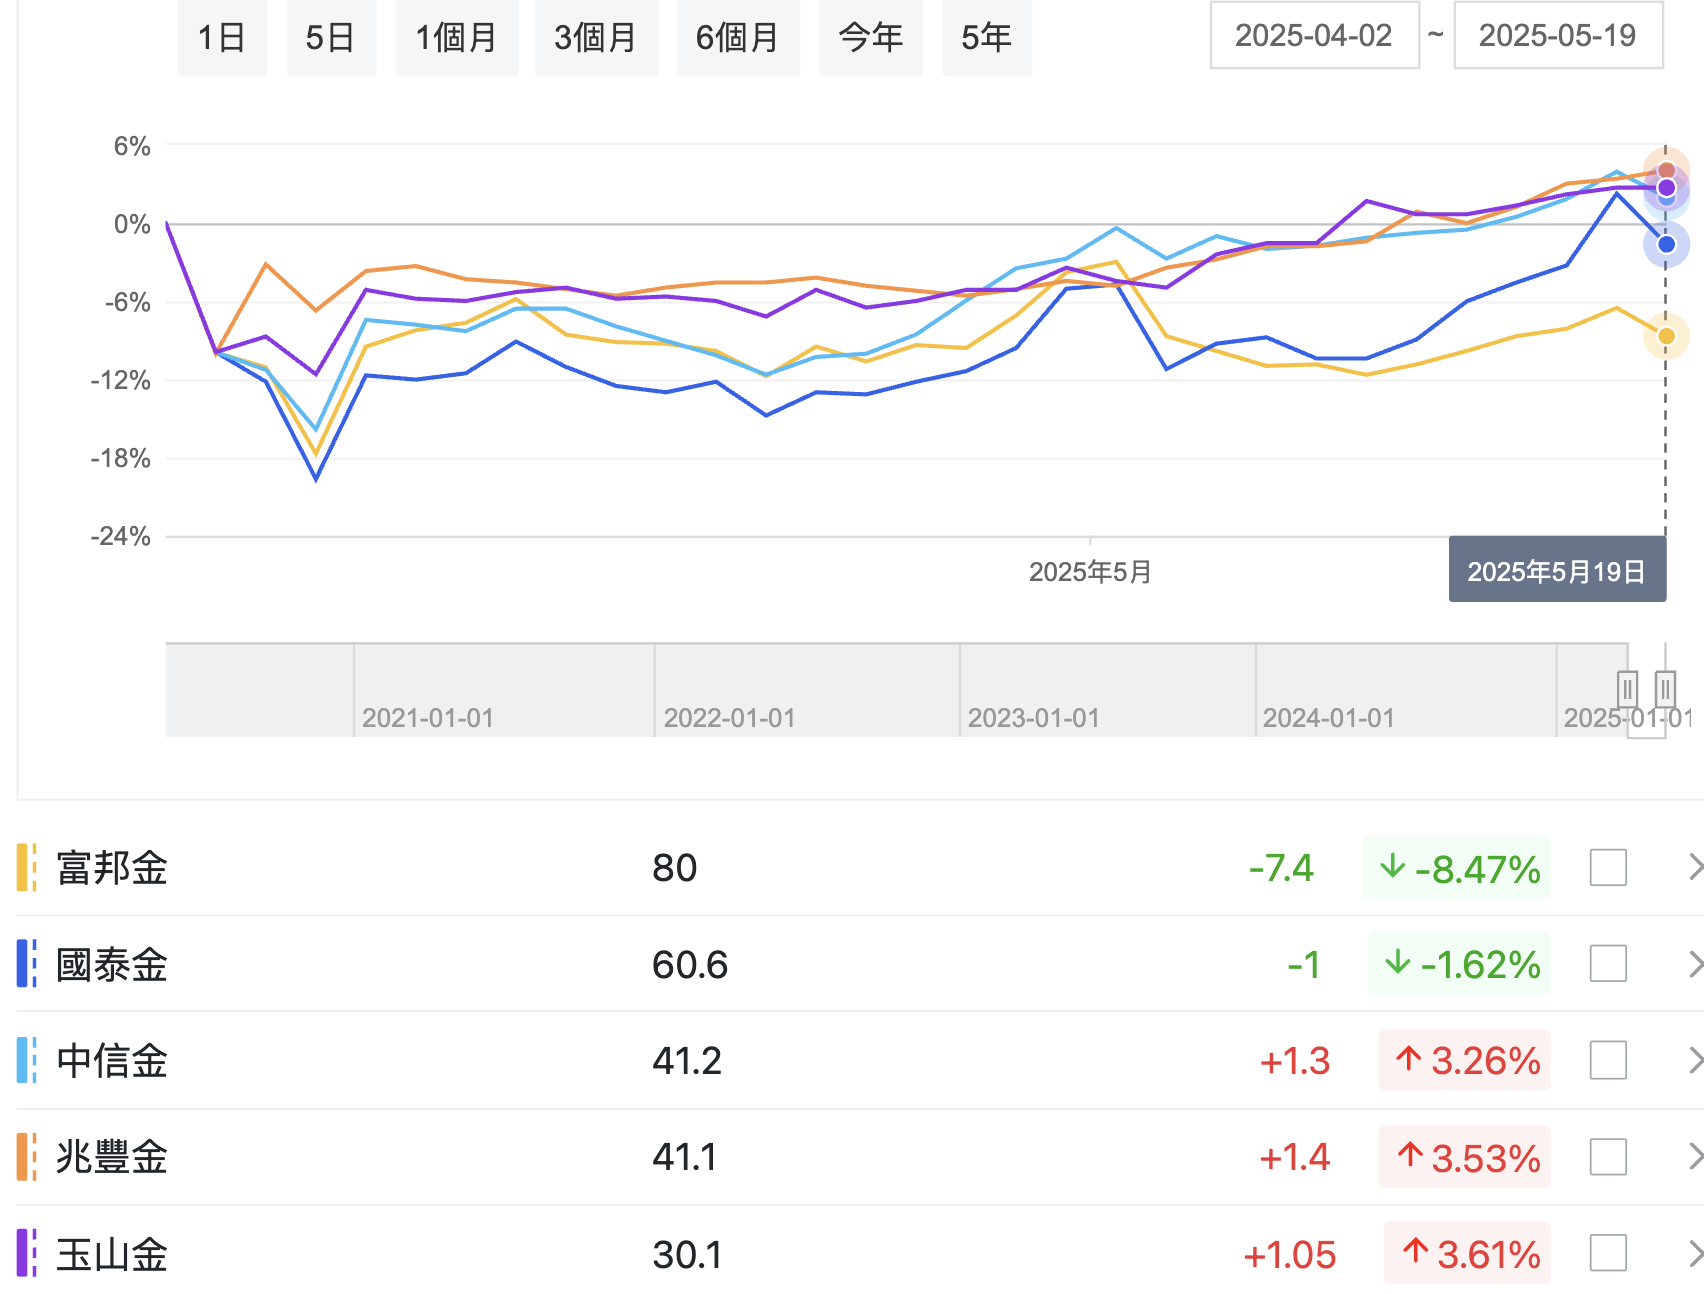Click the start date field 2025-04-02

click(1314, 35)
